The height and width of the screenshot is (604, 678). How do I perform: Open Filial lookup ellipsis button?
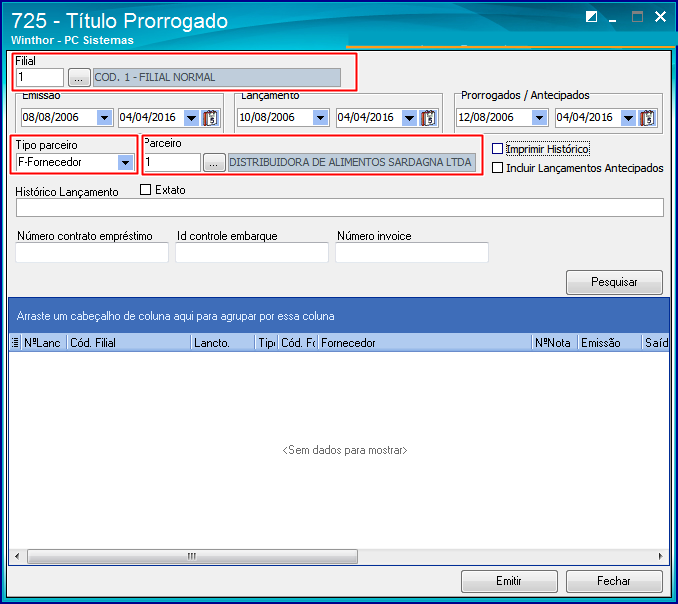pos(79,78)
